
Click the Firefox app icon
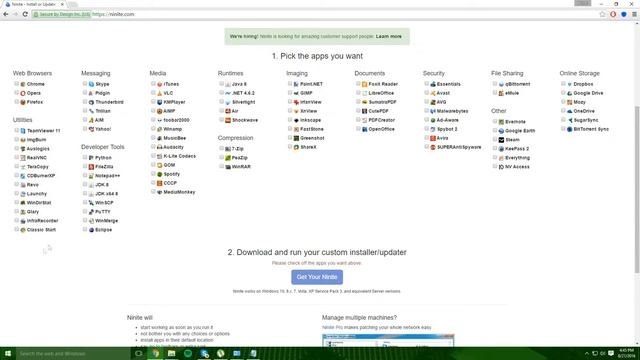pos(23,102)
